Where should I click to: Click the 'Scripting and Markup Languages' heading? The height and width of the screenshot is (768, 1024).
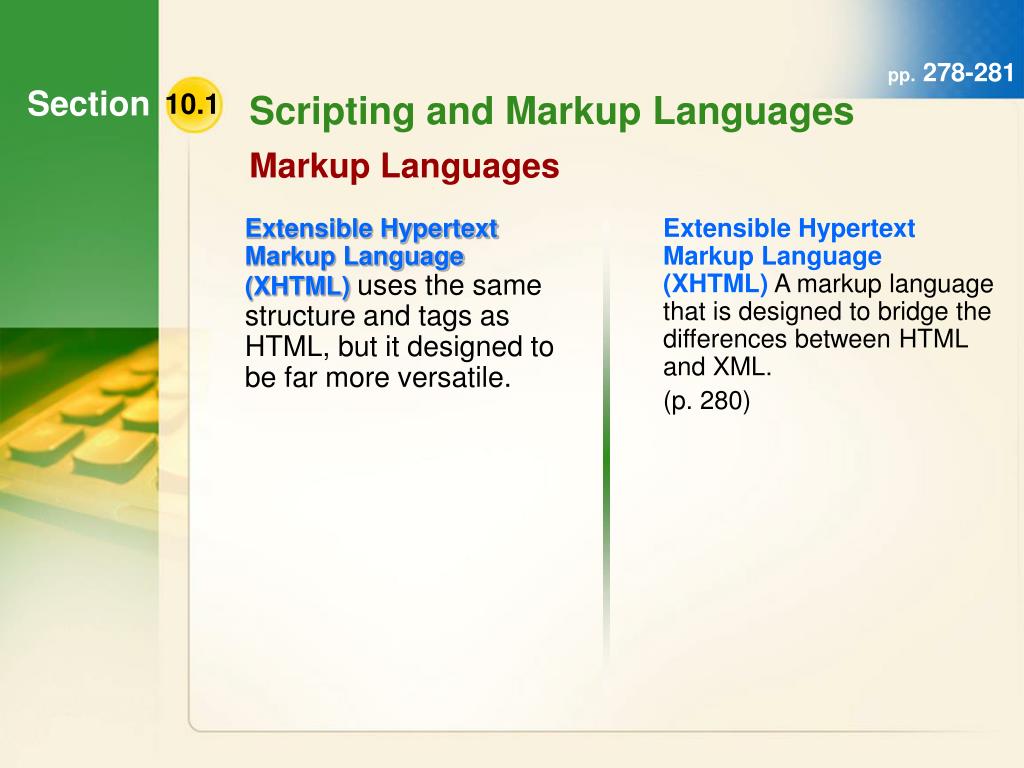coord(551,111)
